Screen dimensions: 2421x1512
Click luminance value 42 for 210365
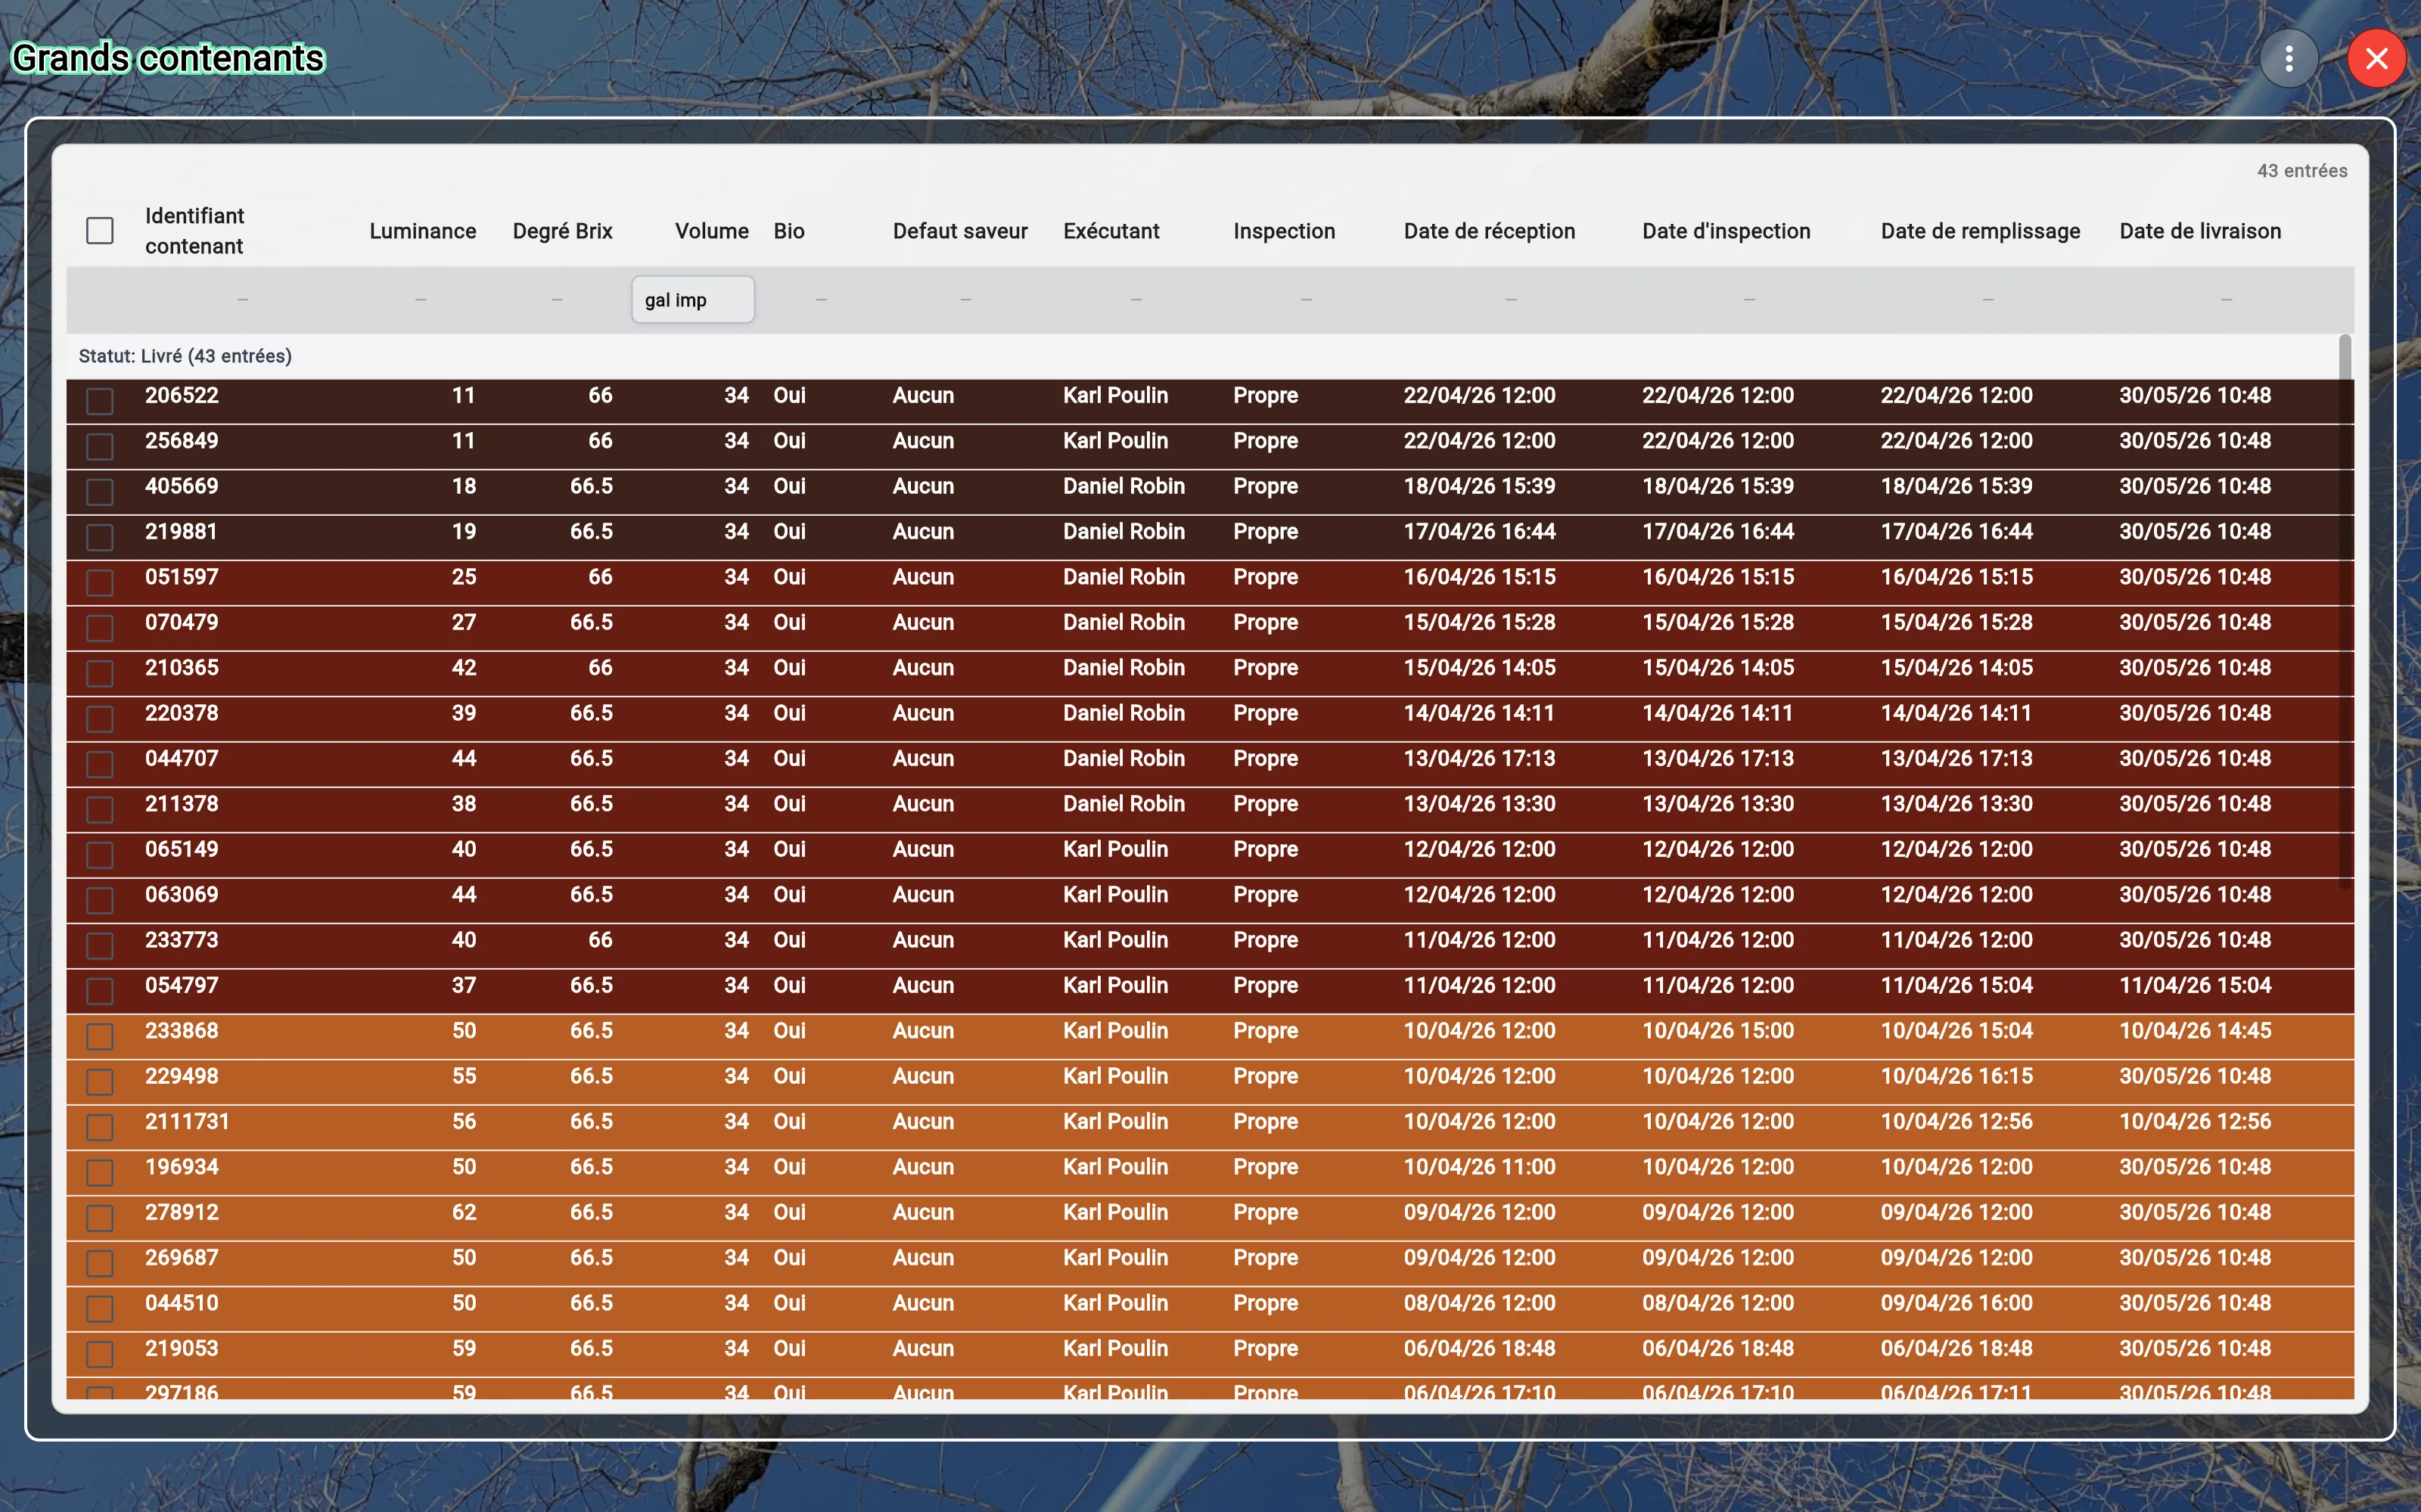464,668
